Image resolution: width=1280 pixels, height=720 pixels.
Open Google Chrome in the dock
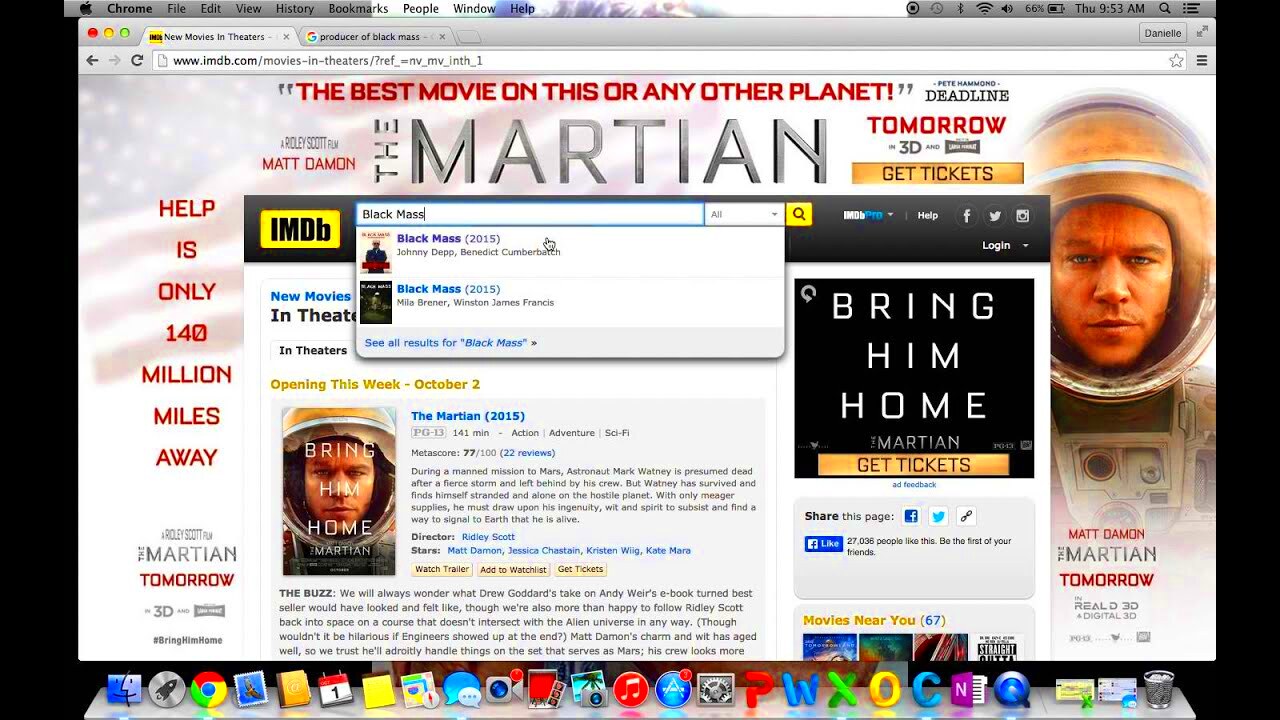point(209,690)
